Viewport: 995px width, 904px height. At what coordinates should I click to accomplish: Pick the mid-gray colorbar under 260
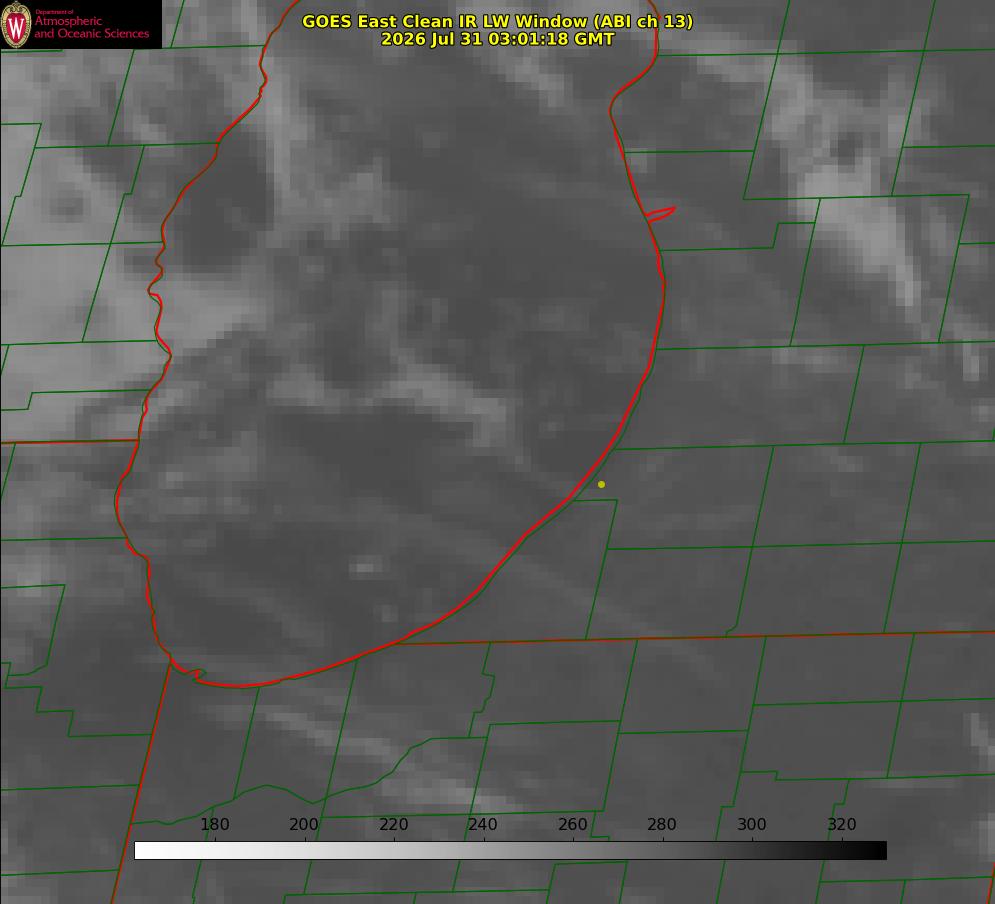click(573, 851)
